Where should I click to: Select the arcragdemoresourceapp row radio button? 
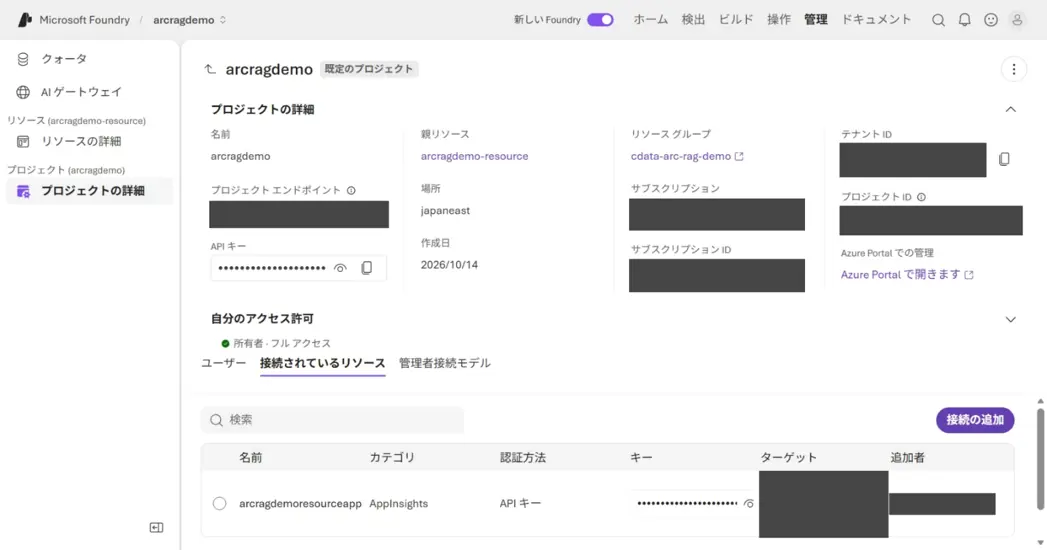tap(219, 503)
